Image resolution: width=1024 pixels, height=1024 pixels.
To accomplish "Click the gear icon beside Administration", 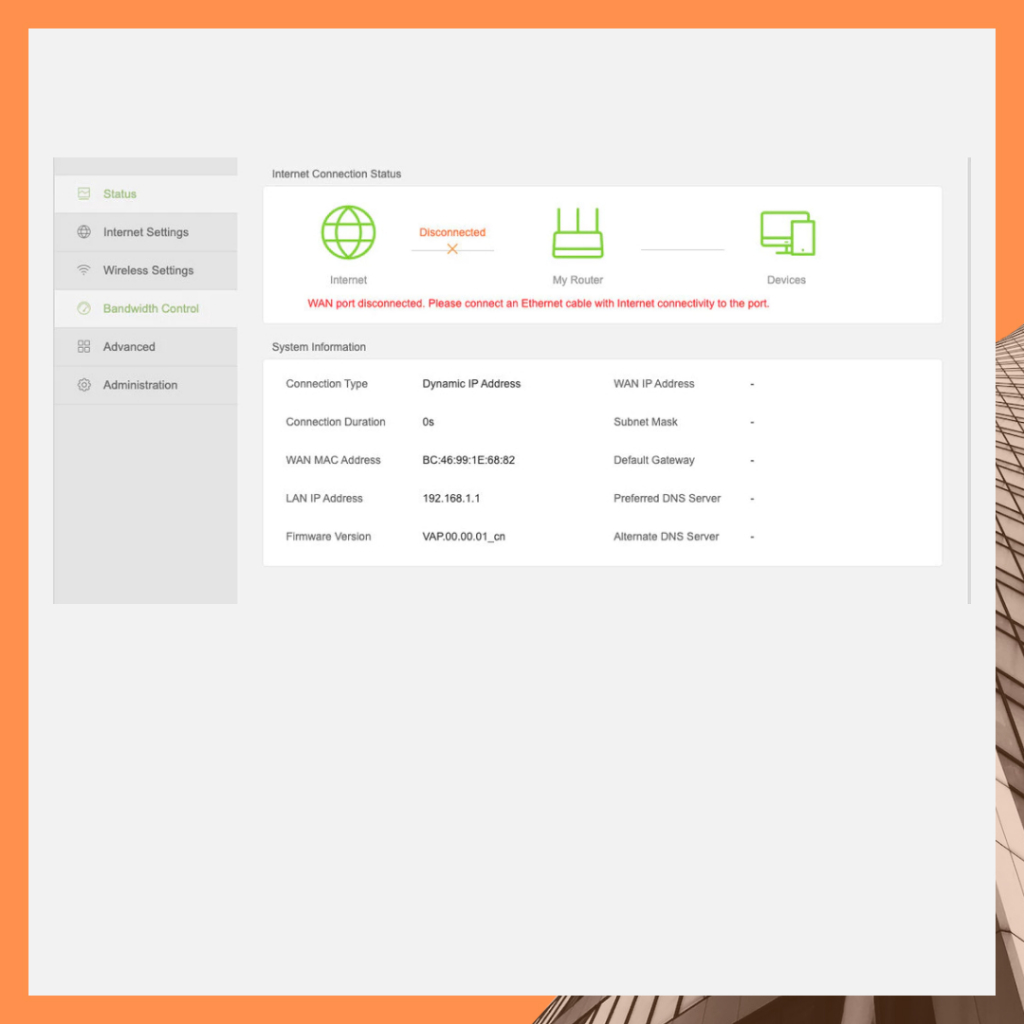I will (84, 385).
